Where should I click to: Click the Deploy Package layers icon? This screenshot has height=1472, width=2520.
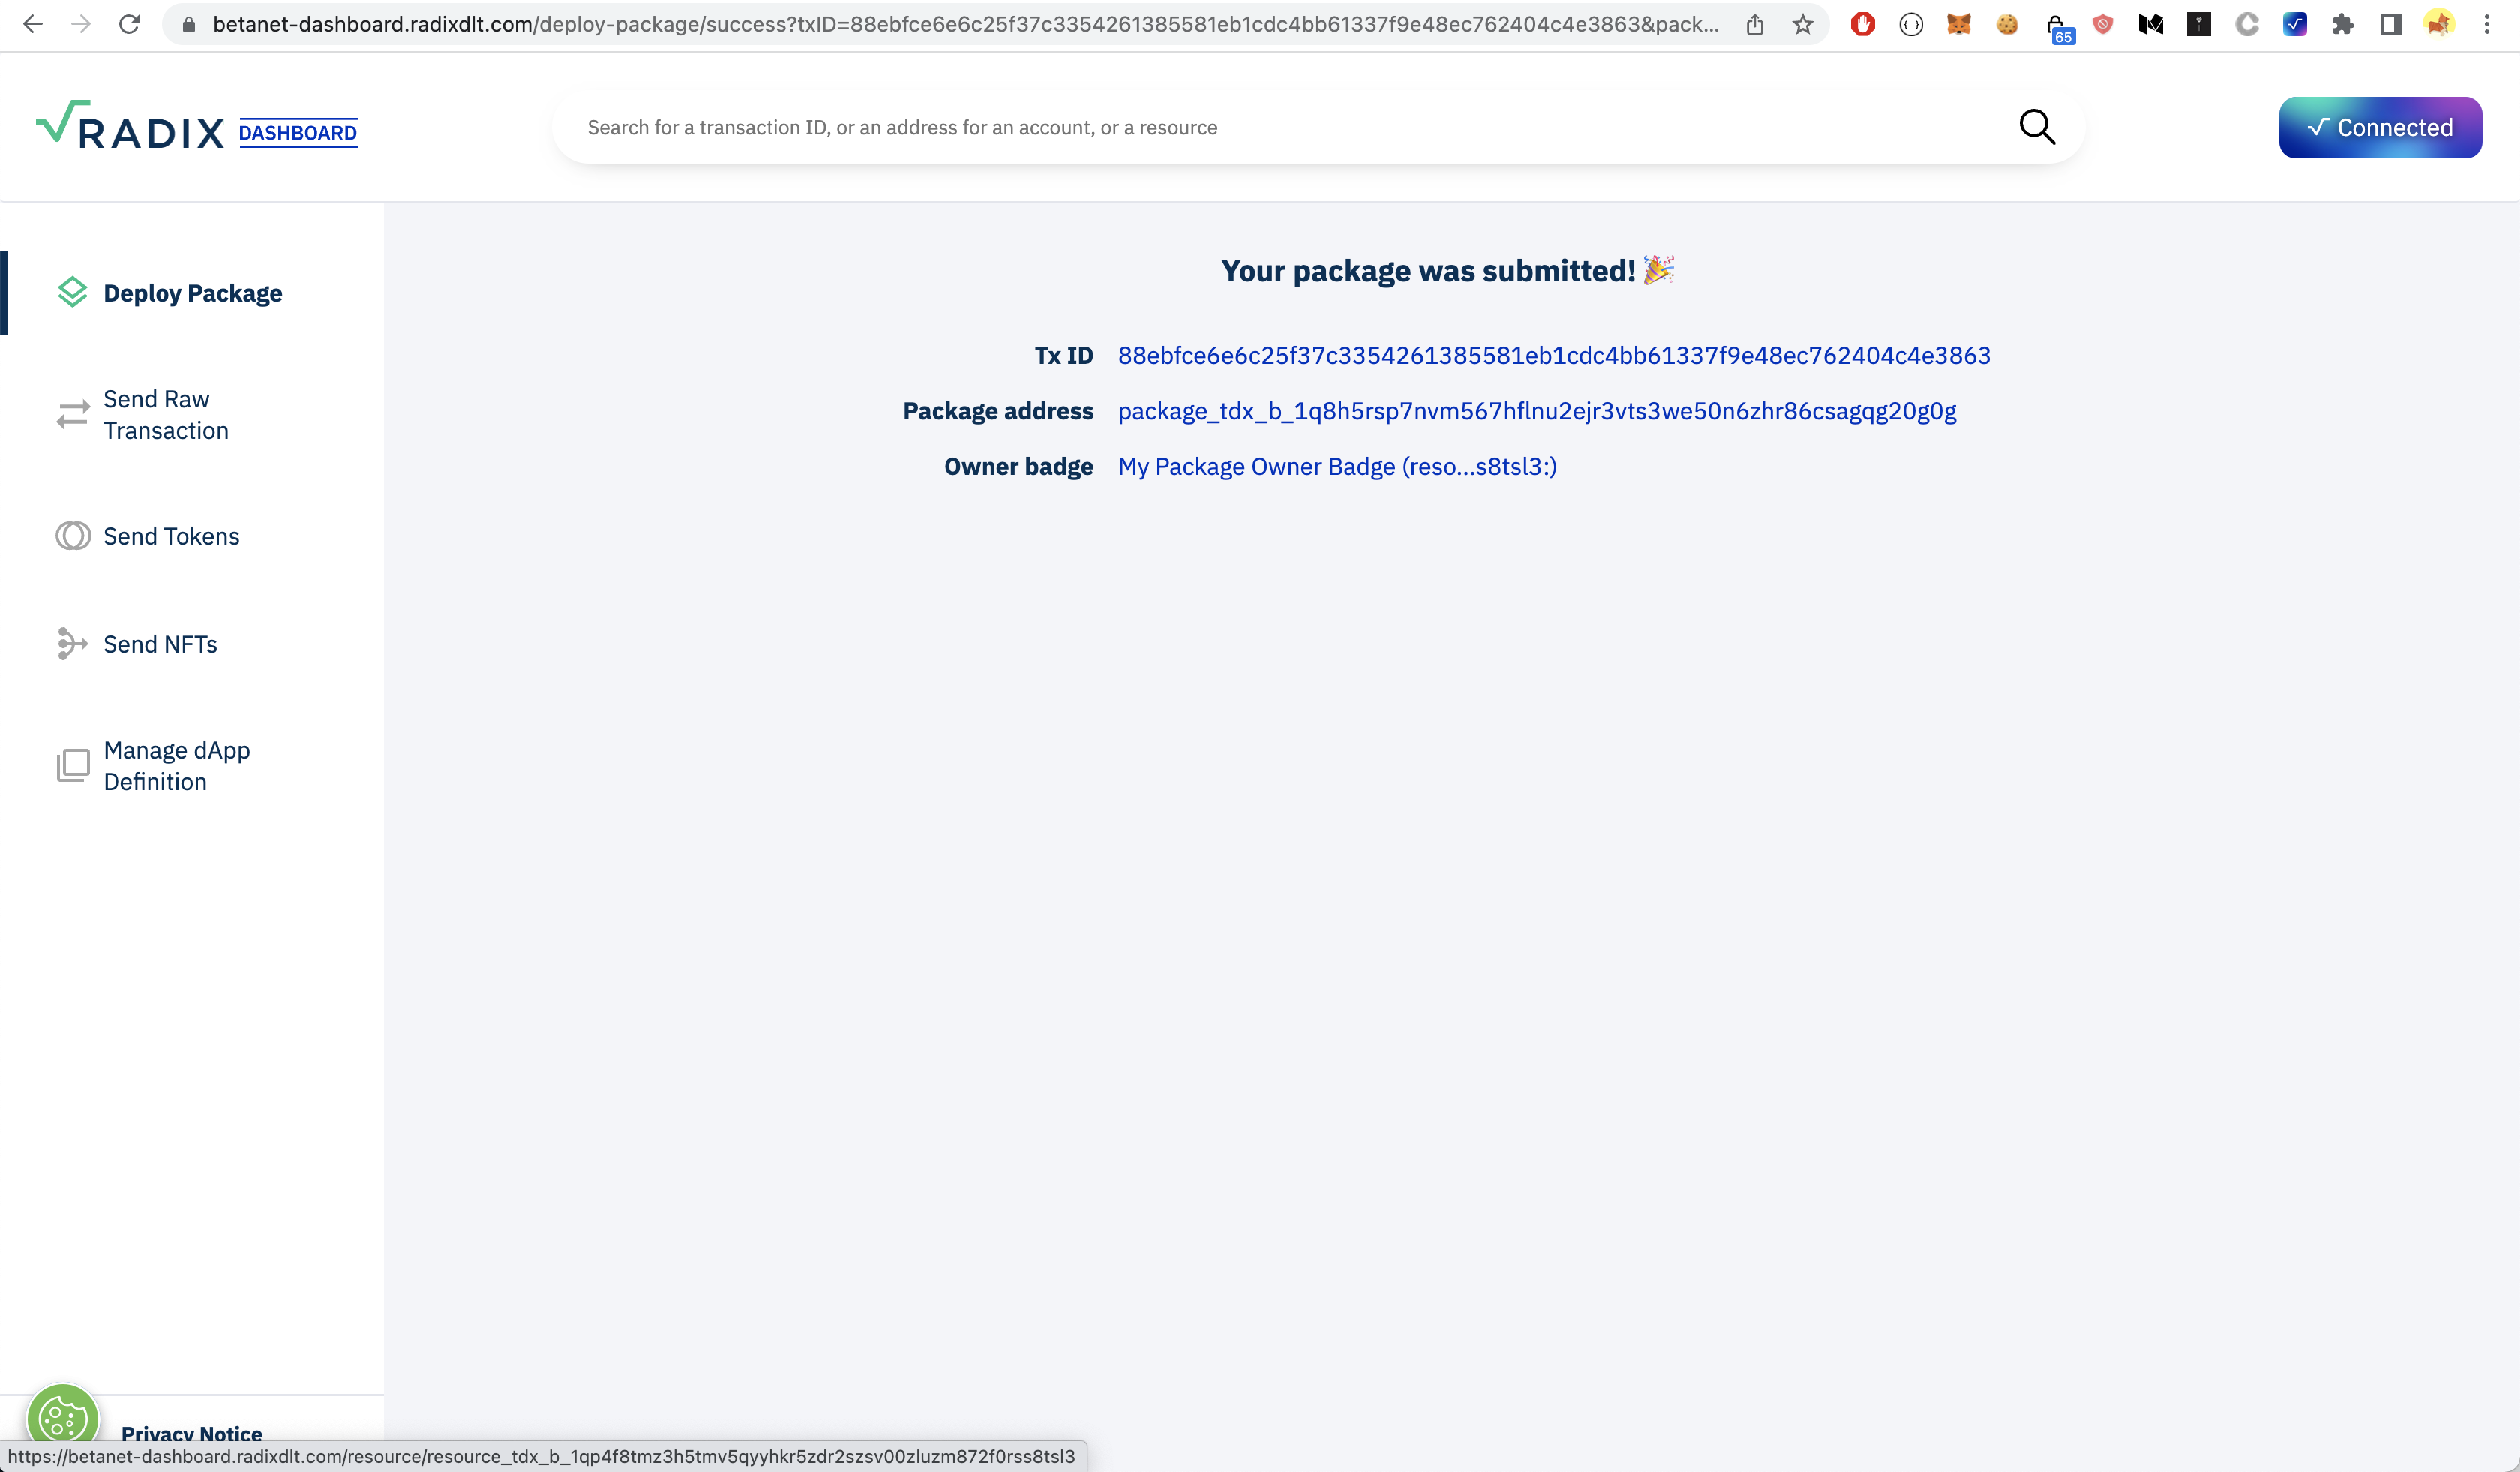(x=72, y=292)
